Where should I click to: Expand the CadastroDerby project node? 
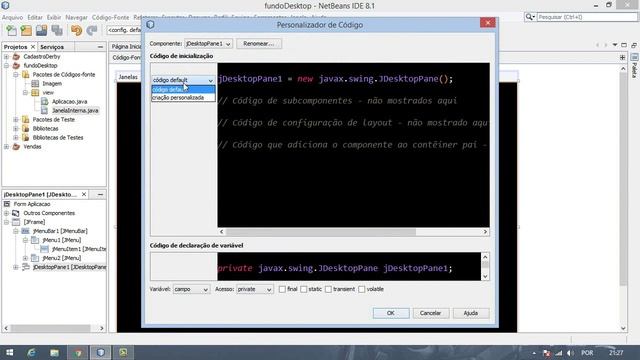point(7,57)
